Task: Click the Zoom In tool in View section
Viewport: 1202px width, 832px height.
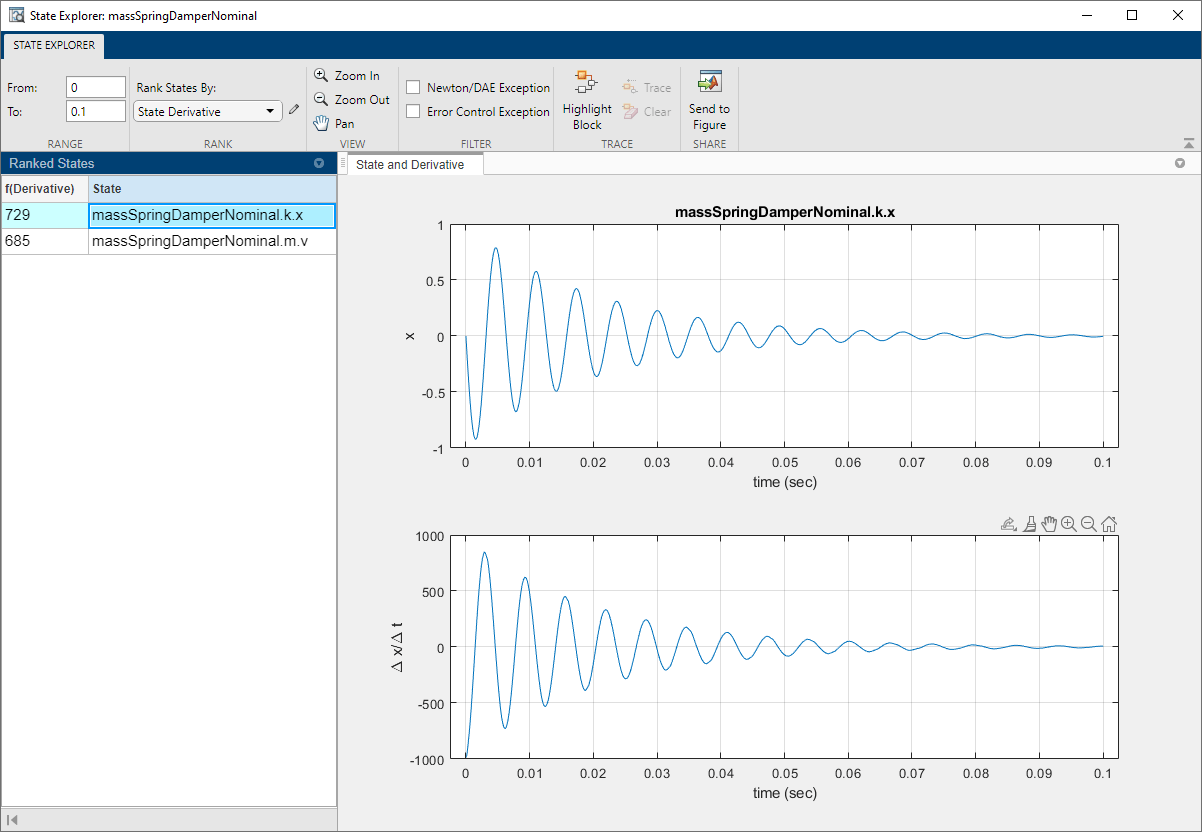Action: tap(347, 76)
